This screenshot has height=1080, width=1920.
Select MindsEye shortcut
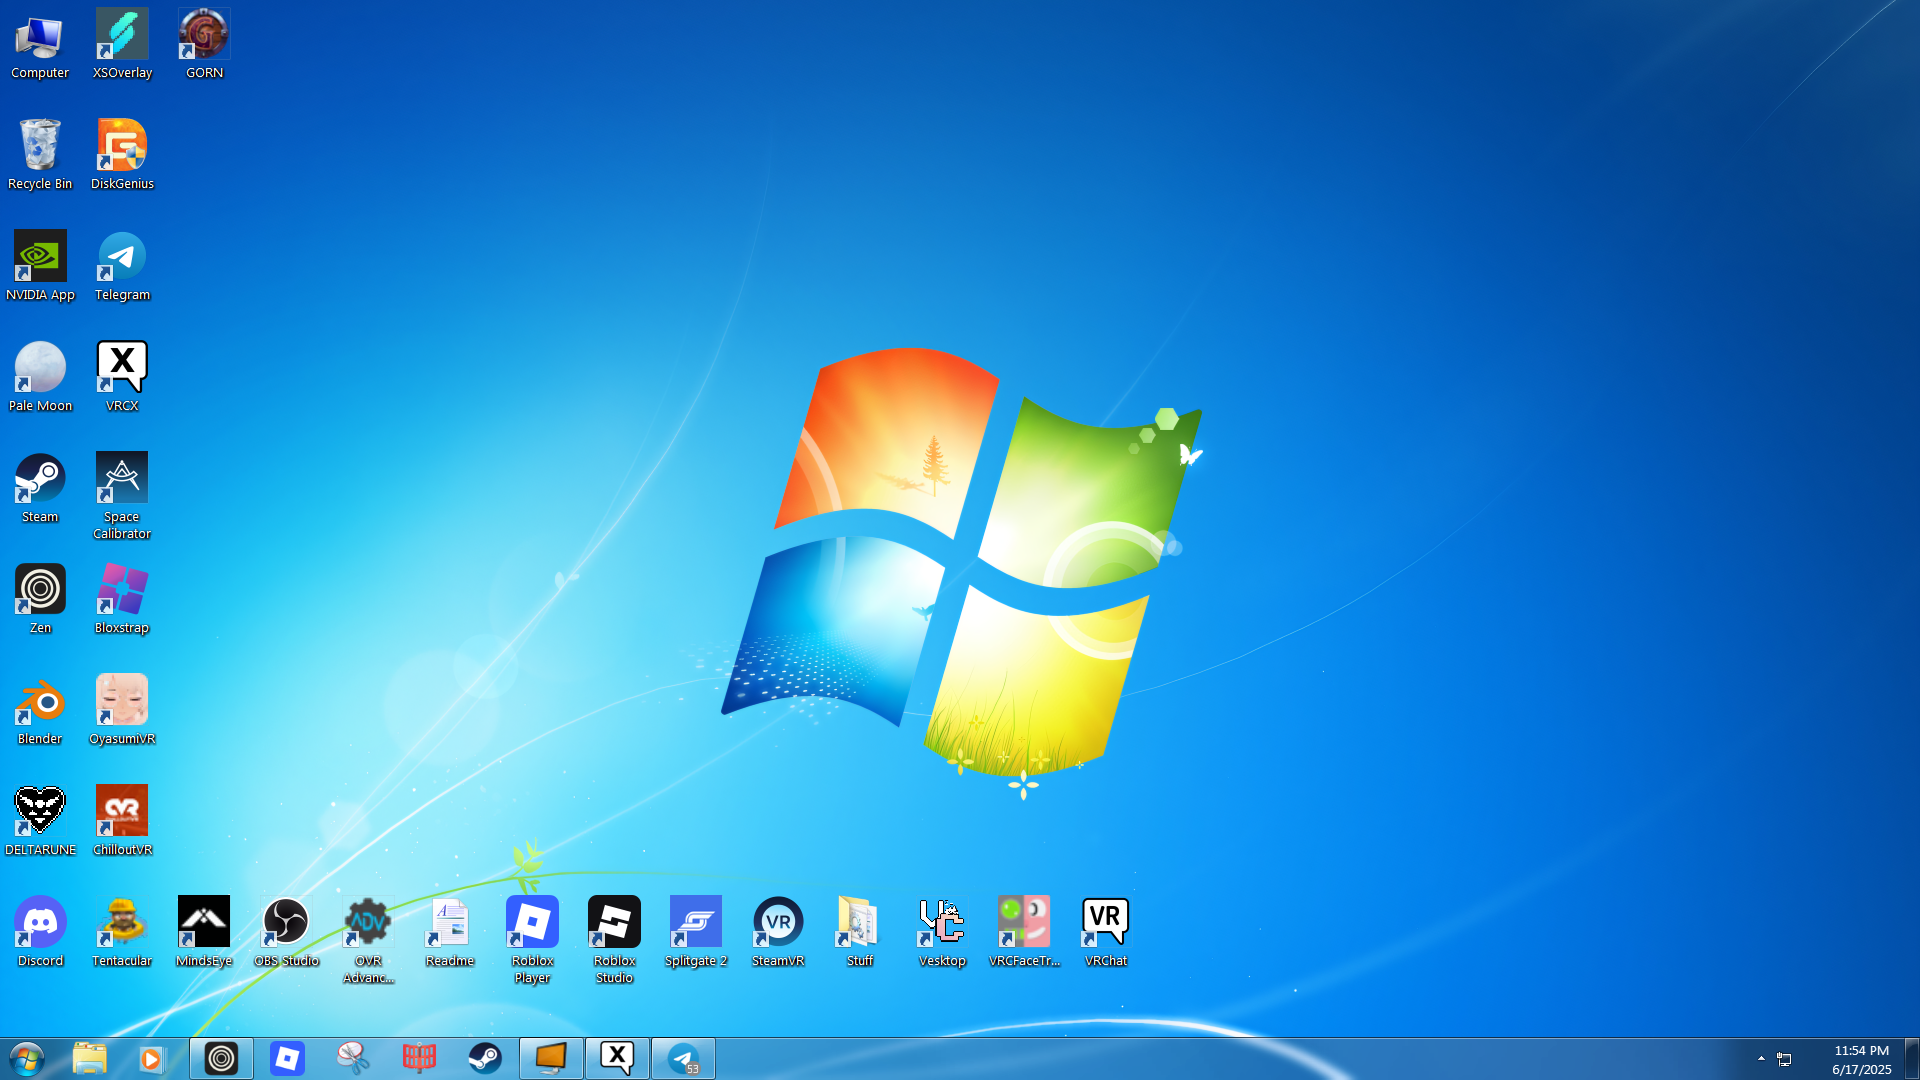tap(204, 933)
